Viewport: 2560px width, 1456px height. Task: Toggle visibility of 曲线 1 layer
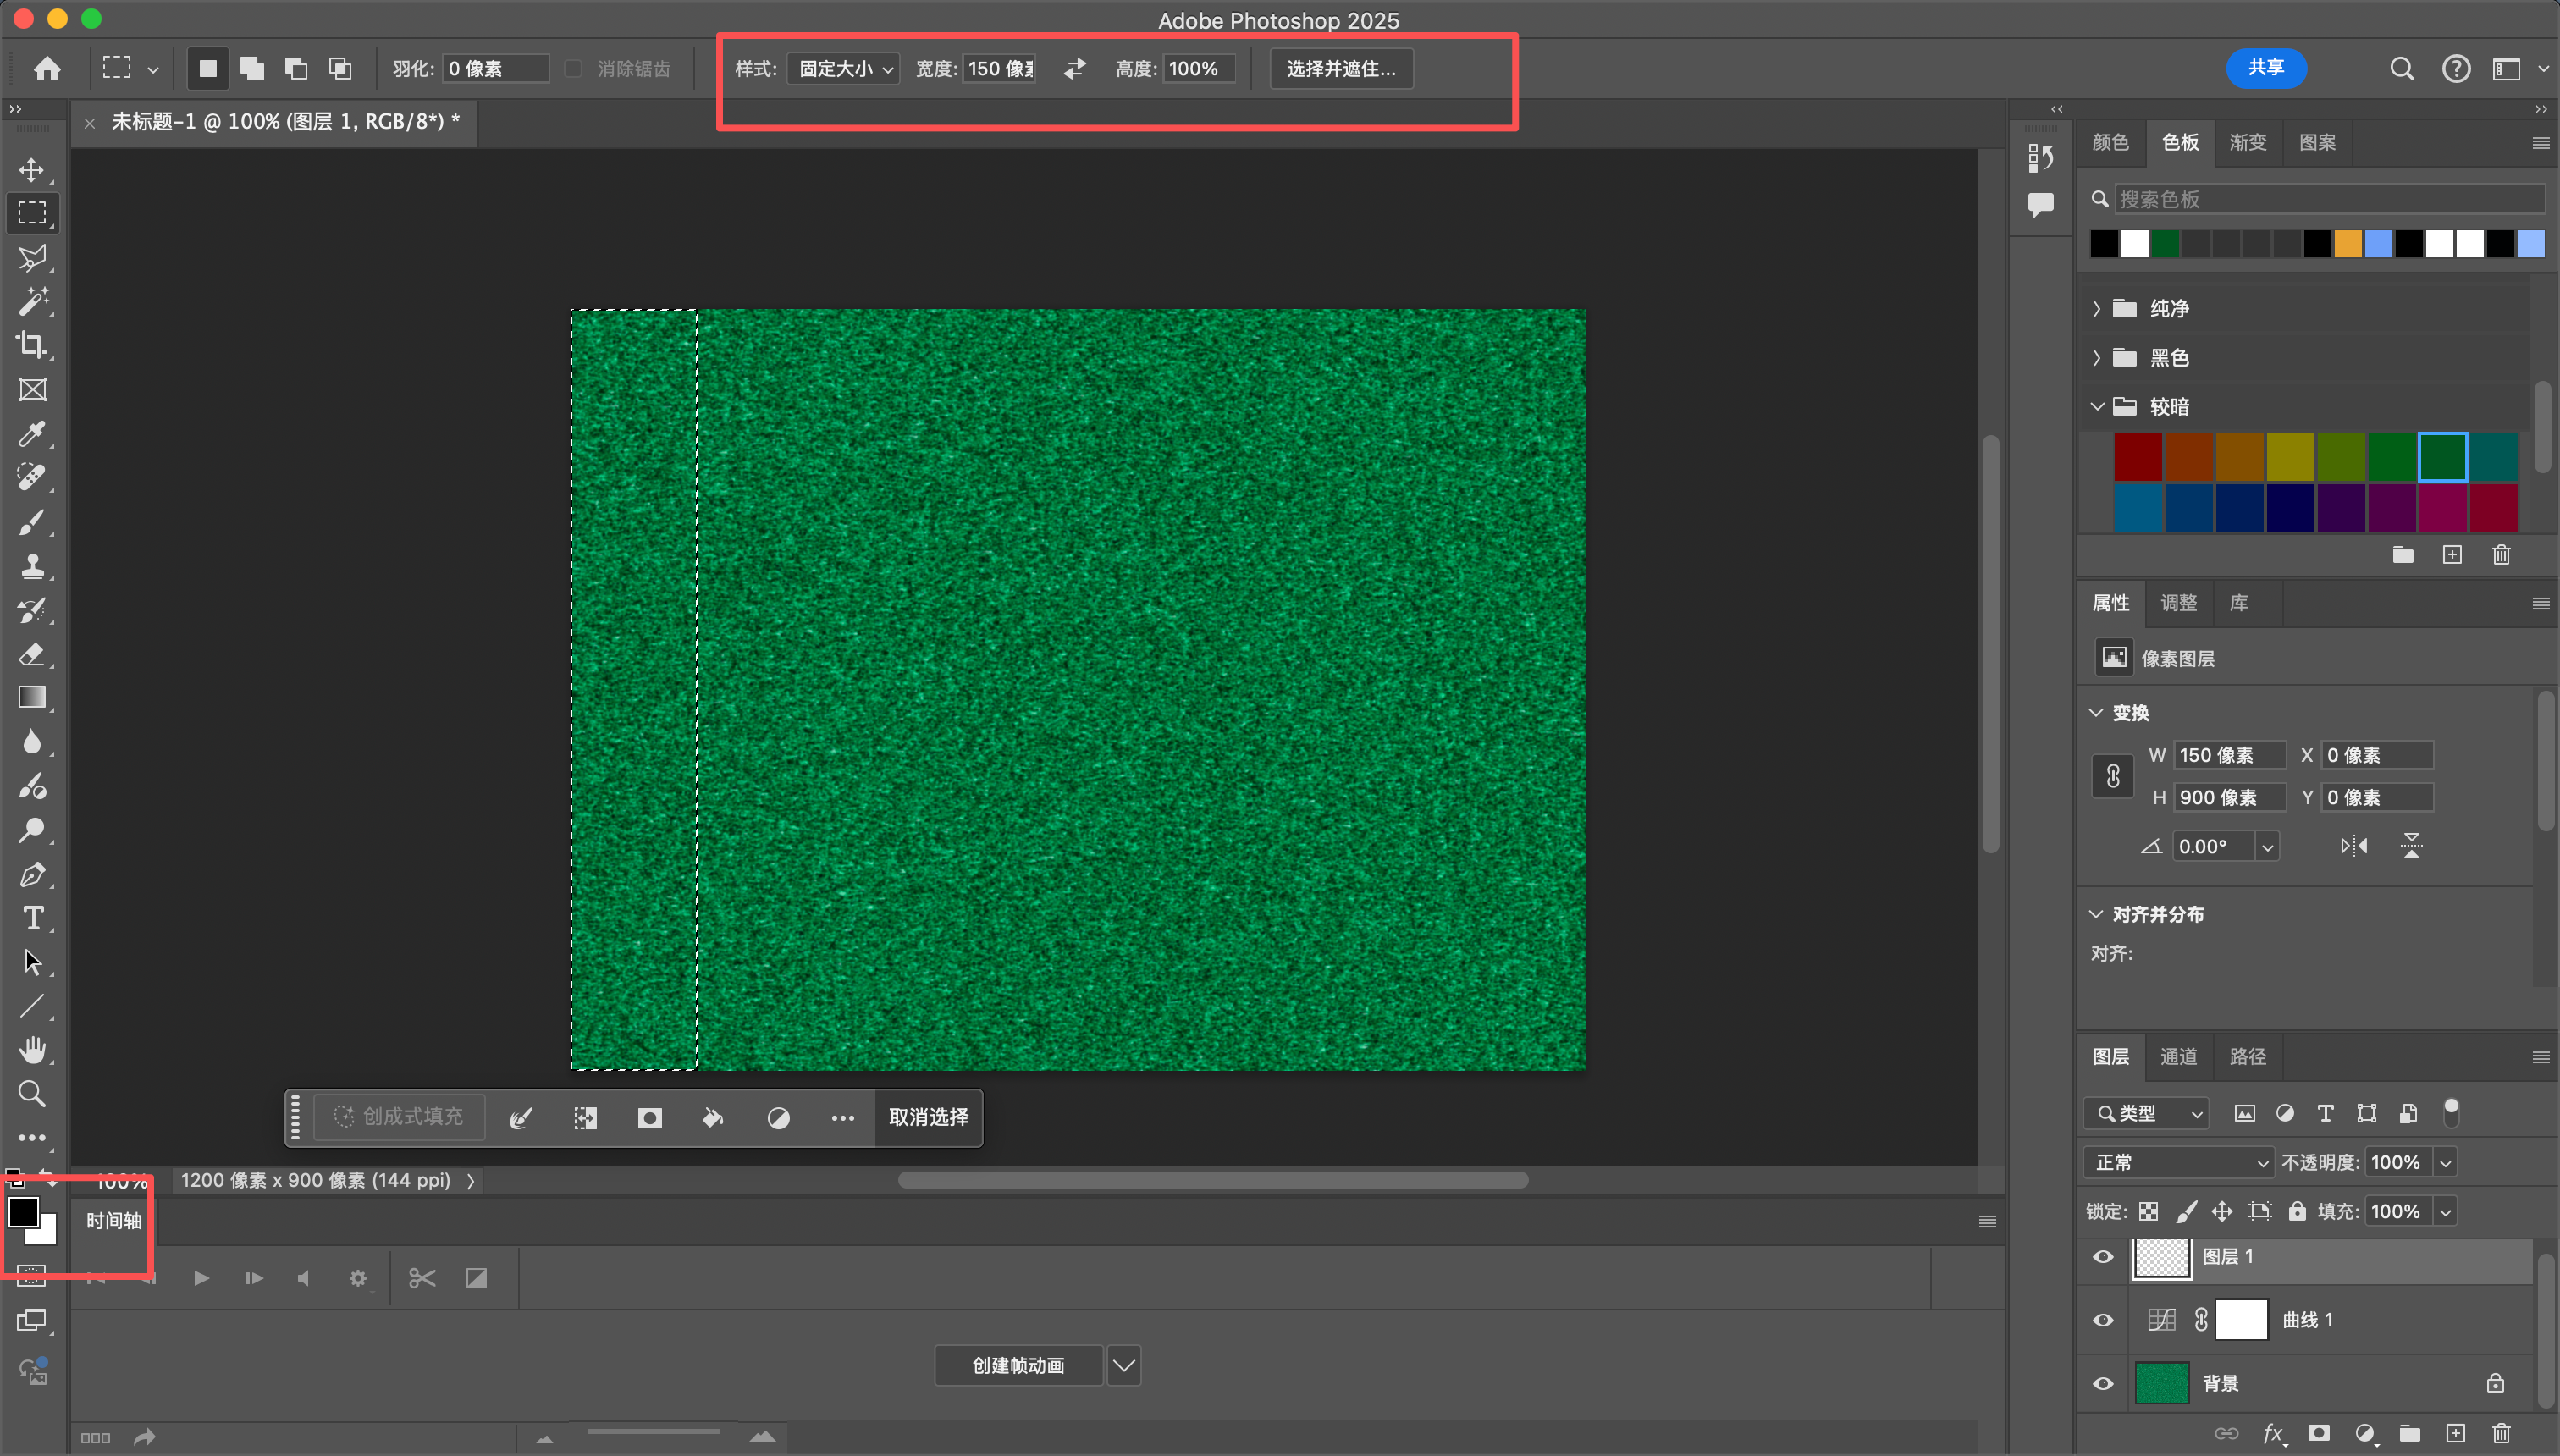(x=2103, y=1320)
